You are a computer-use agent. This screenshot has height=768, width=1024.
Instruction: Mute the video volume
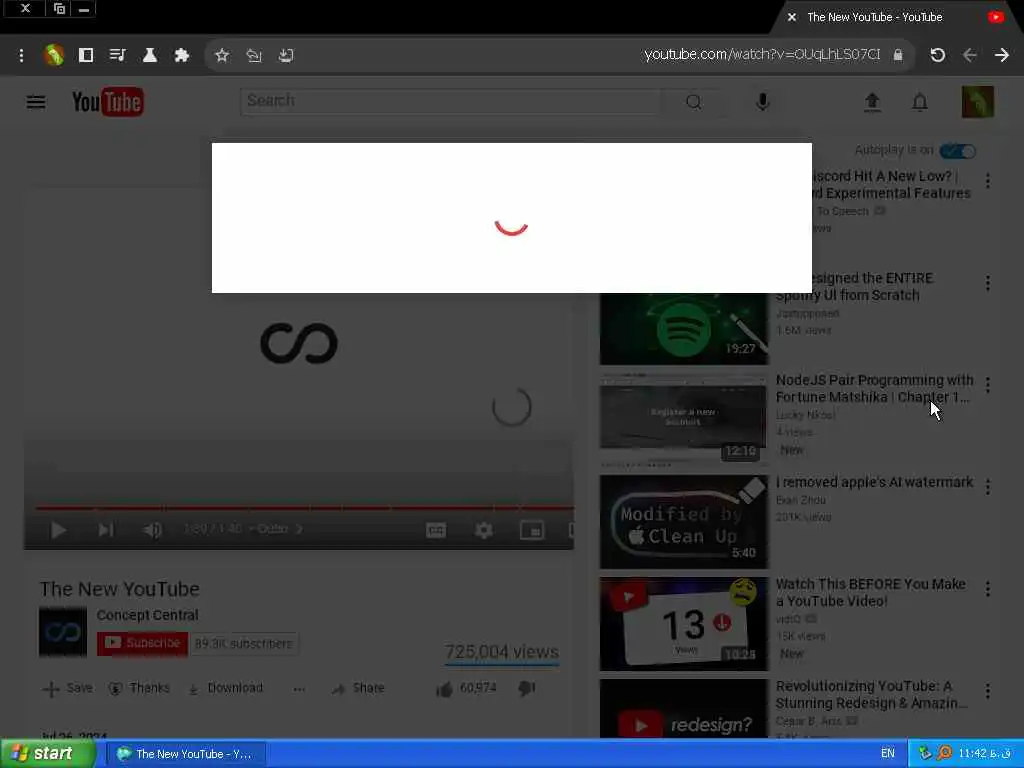point(152,530)
